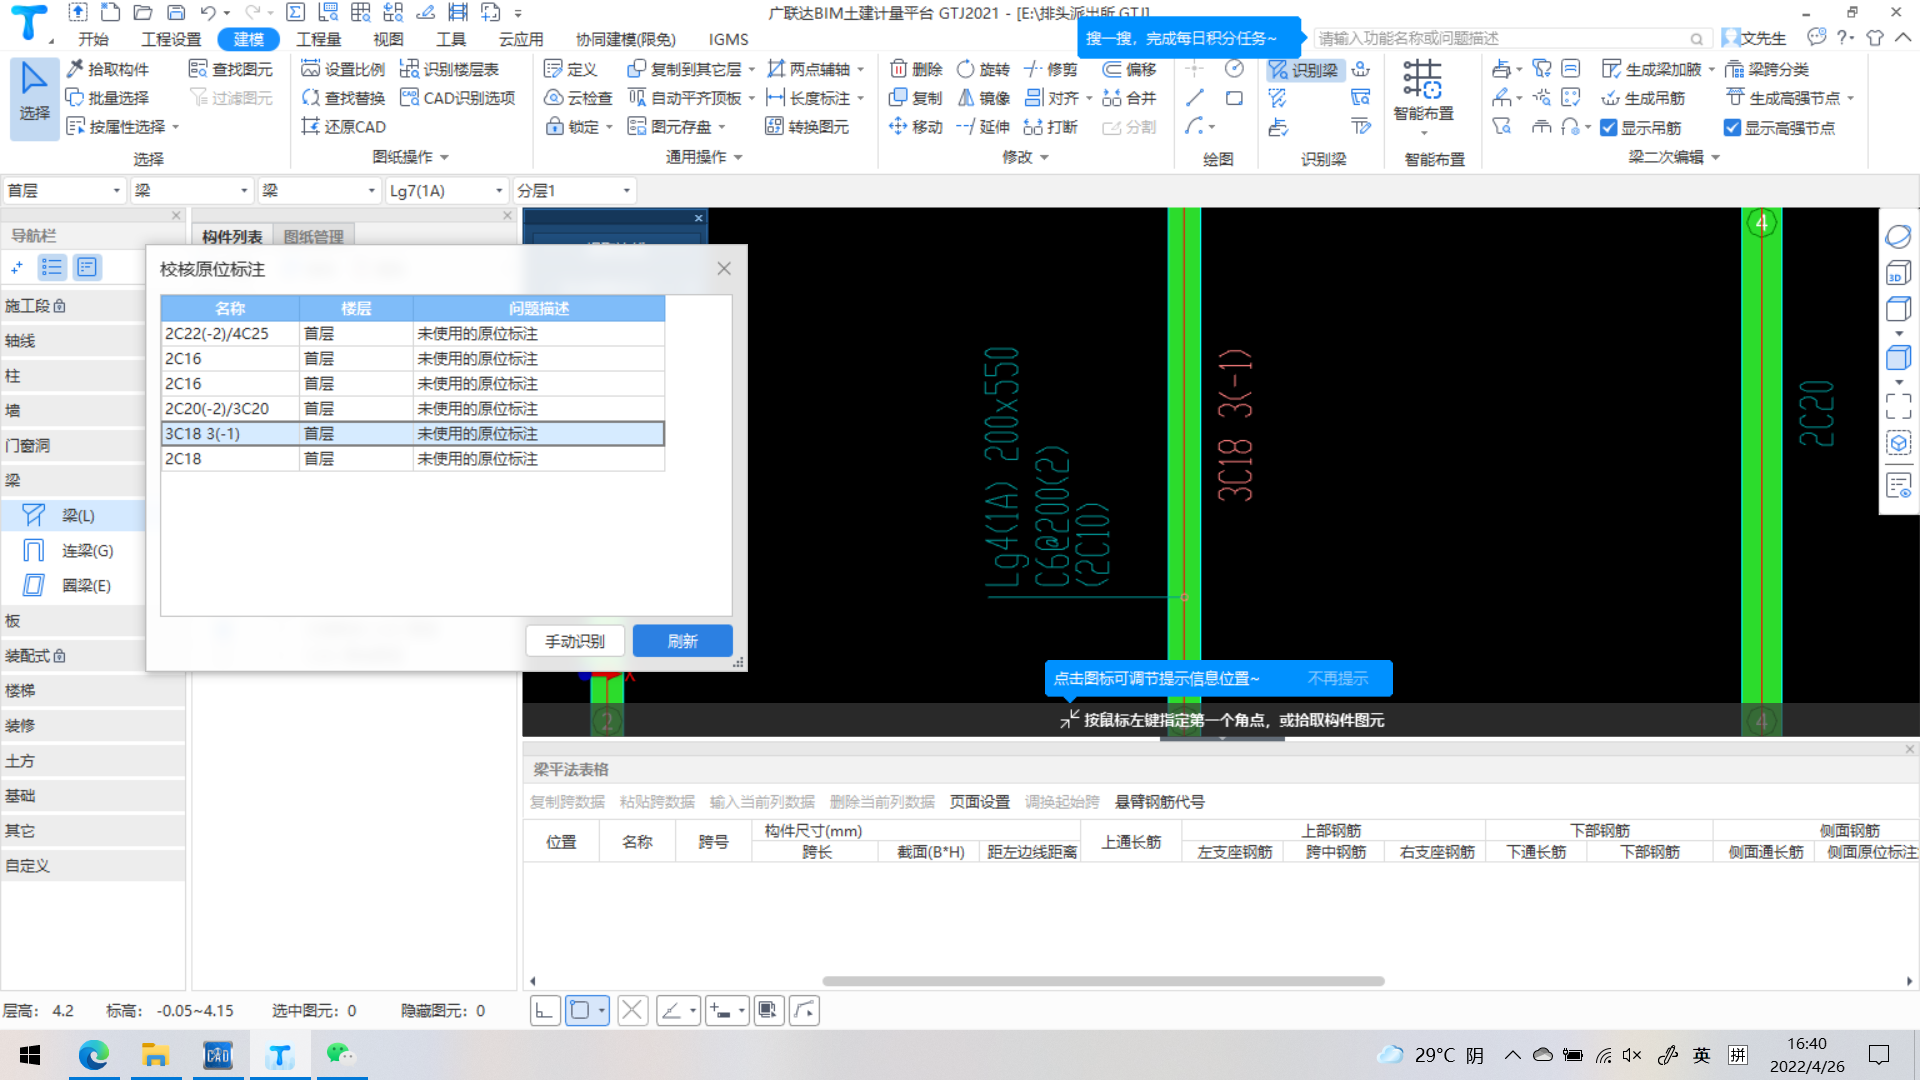Click 还原CAD tool

[343, 127]
